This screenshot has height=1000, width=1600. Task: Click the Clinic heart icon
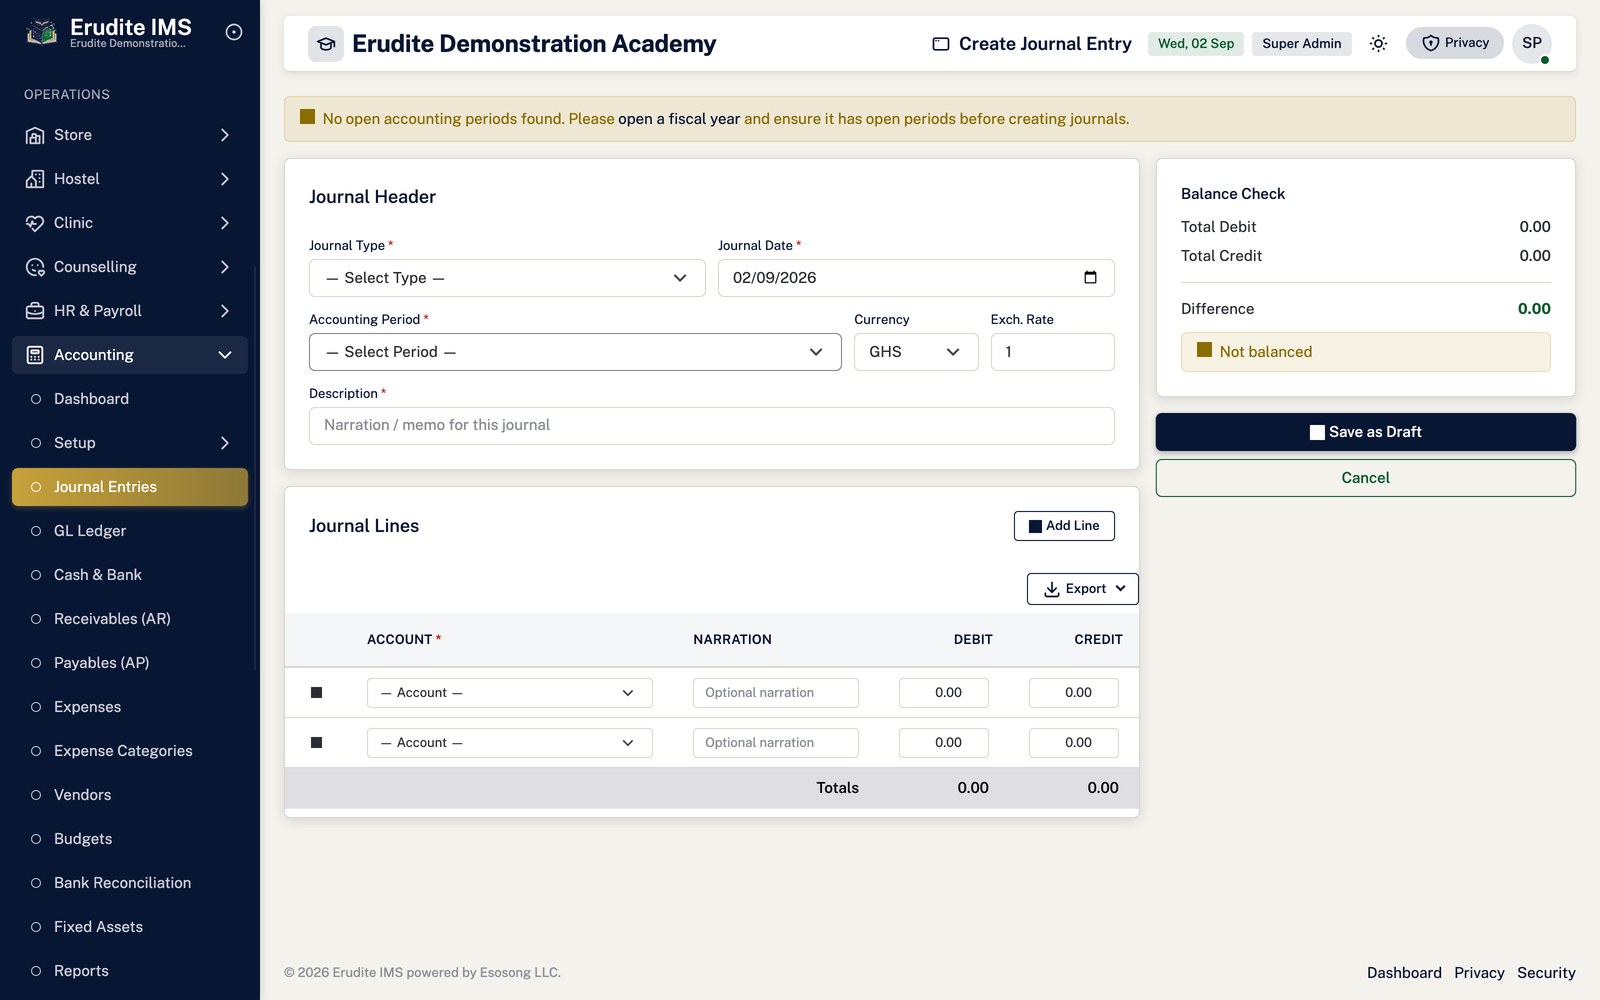click(x=35, y=223)
